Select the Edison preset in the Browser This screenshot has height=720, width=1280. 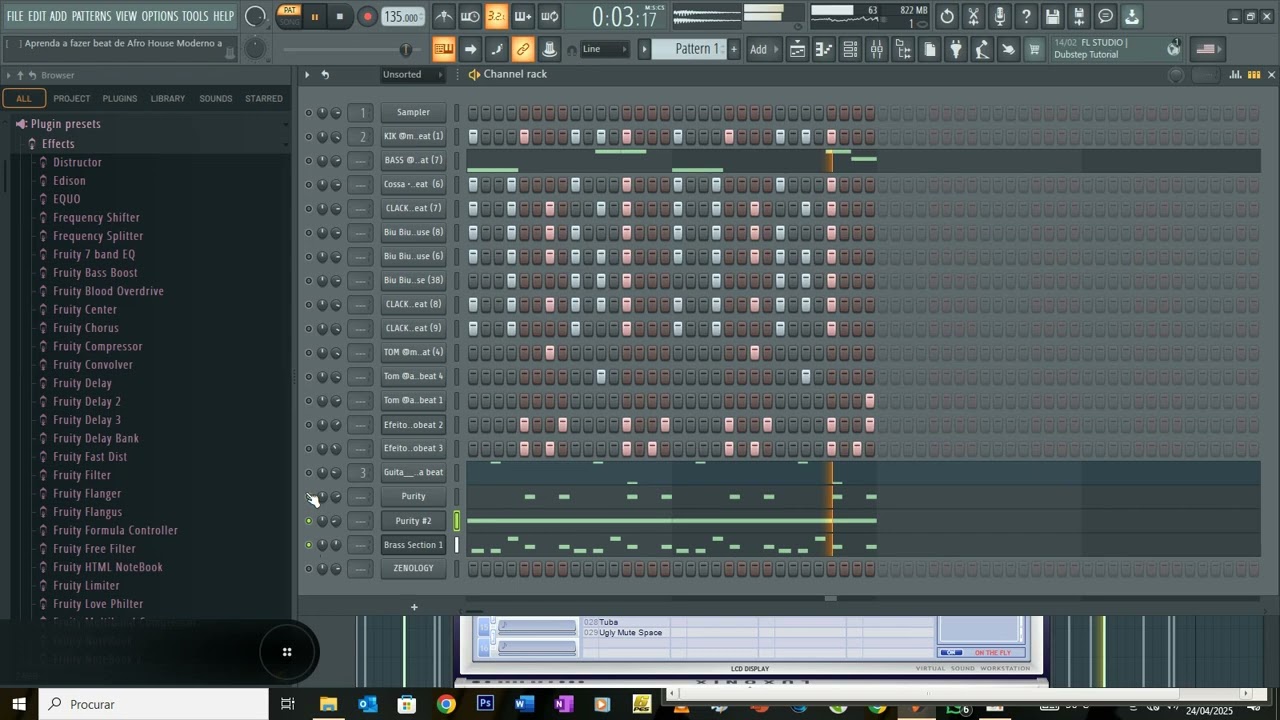click(69, 181)
